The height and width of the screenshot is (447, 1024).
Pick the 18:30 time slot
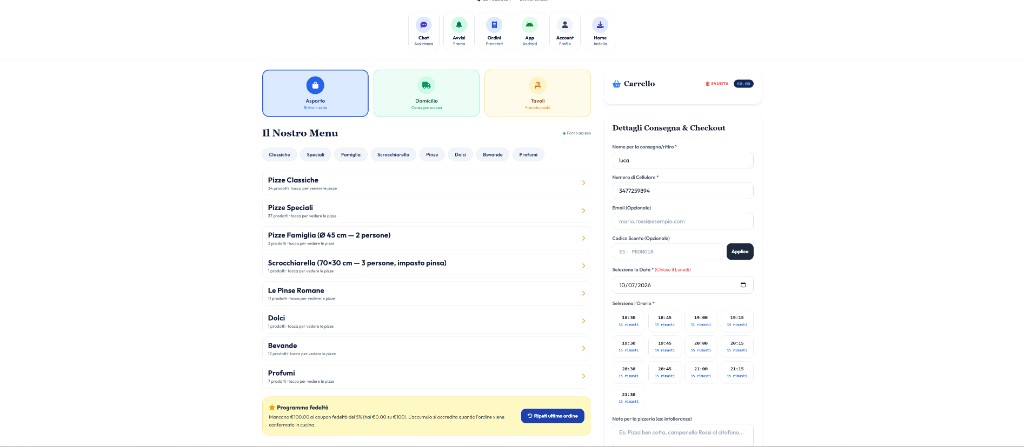pos(629,320)
